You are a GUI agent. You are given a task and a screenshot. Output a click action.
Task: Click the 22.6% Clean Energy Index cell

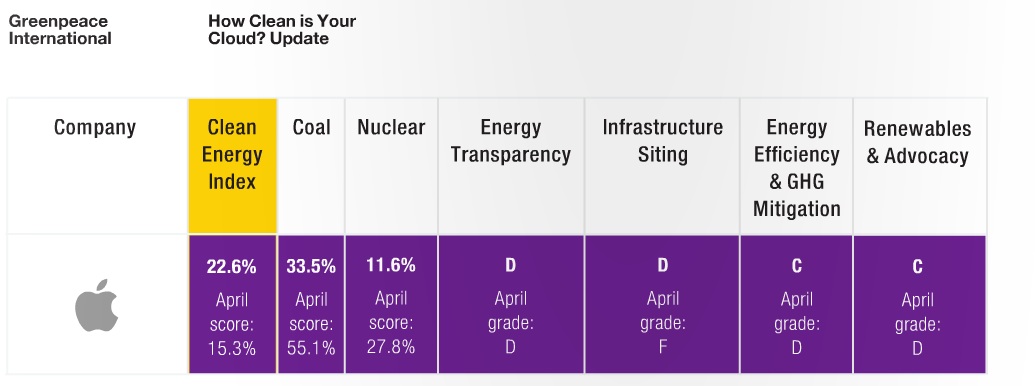(232, 304)
